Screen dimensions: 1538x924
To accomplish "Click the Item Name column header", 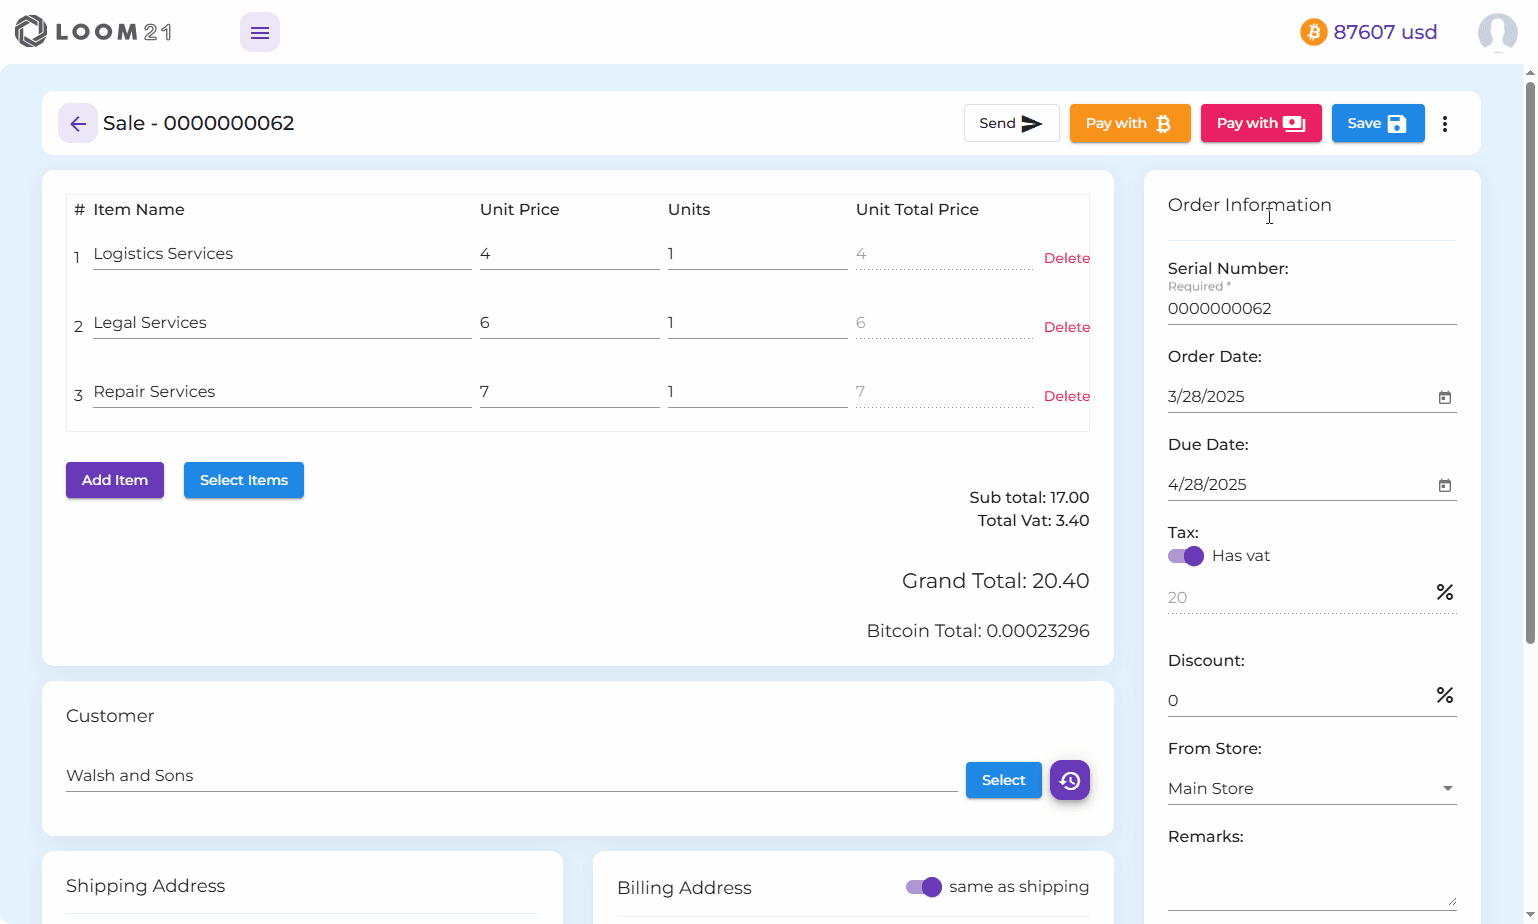I will pyautogui.click(x=139, y=210).
